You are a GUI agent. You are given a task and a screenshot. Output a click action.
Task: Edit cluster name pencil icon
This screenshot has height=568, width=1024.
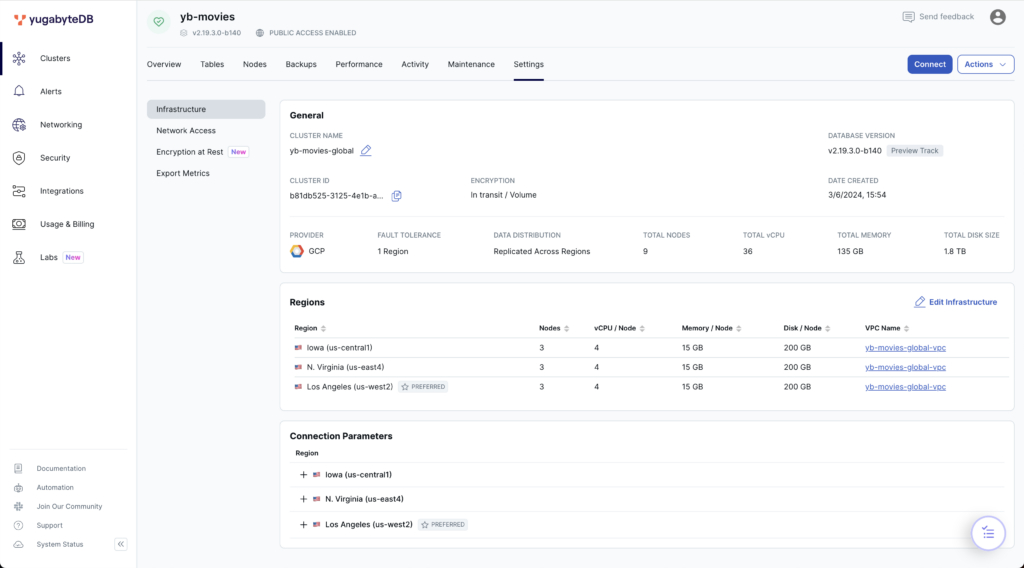(x=366, y=151)
